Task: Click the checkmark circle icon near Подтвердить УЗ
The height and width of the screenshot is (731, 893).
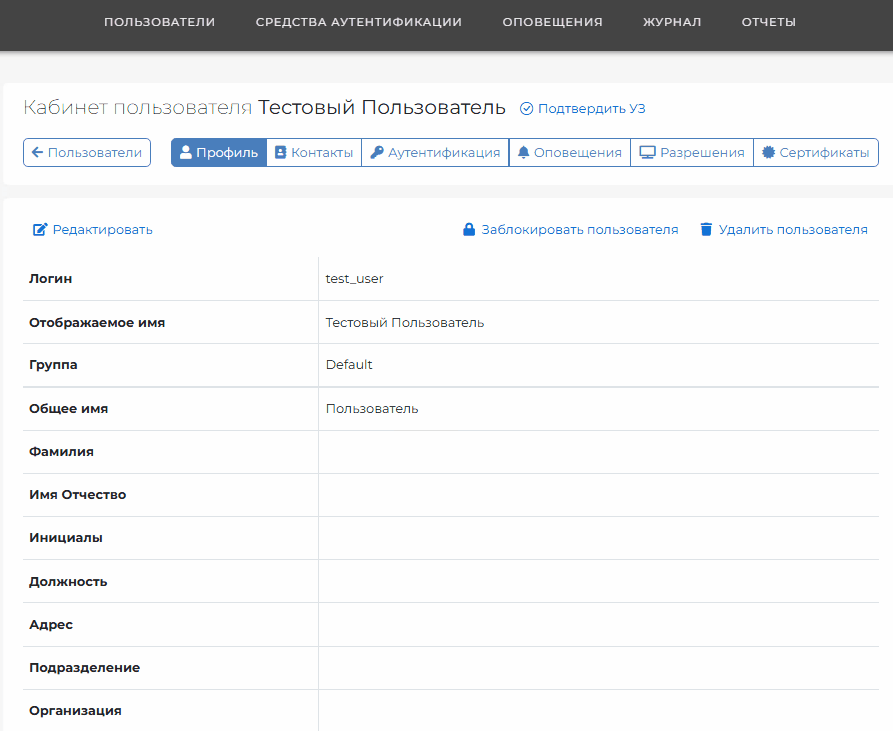Action: click(x=526, y=109)
